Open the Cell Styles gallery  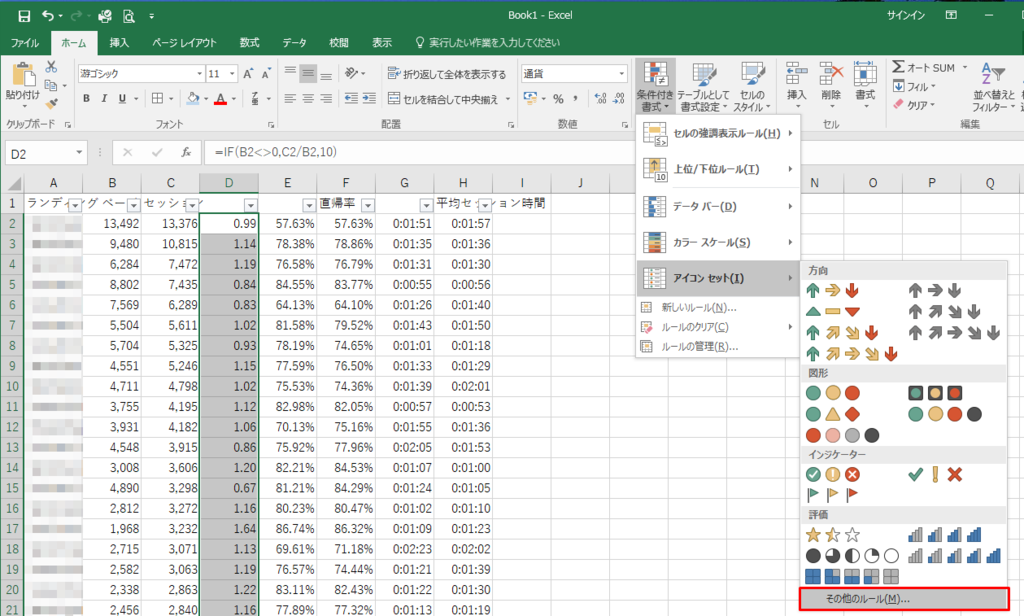point(752,87)
